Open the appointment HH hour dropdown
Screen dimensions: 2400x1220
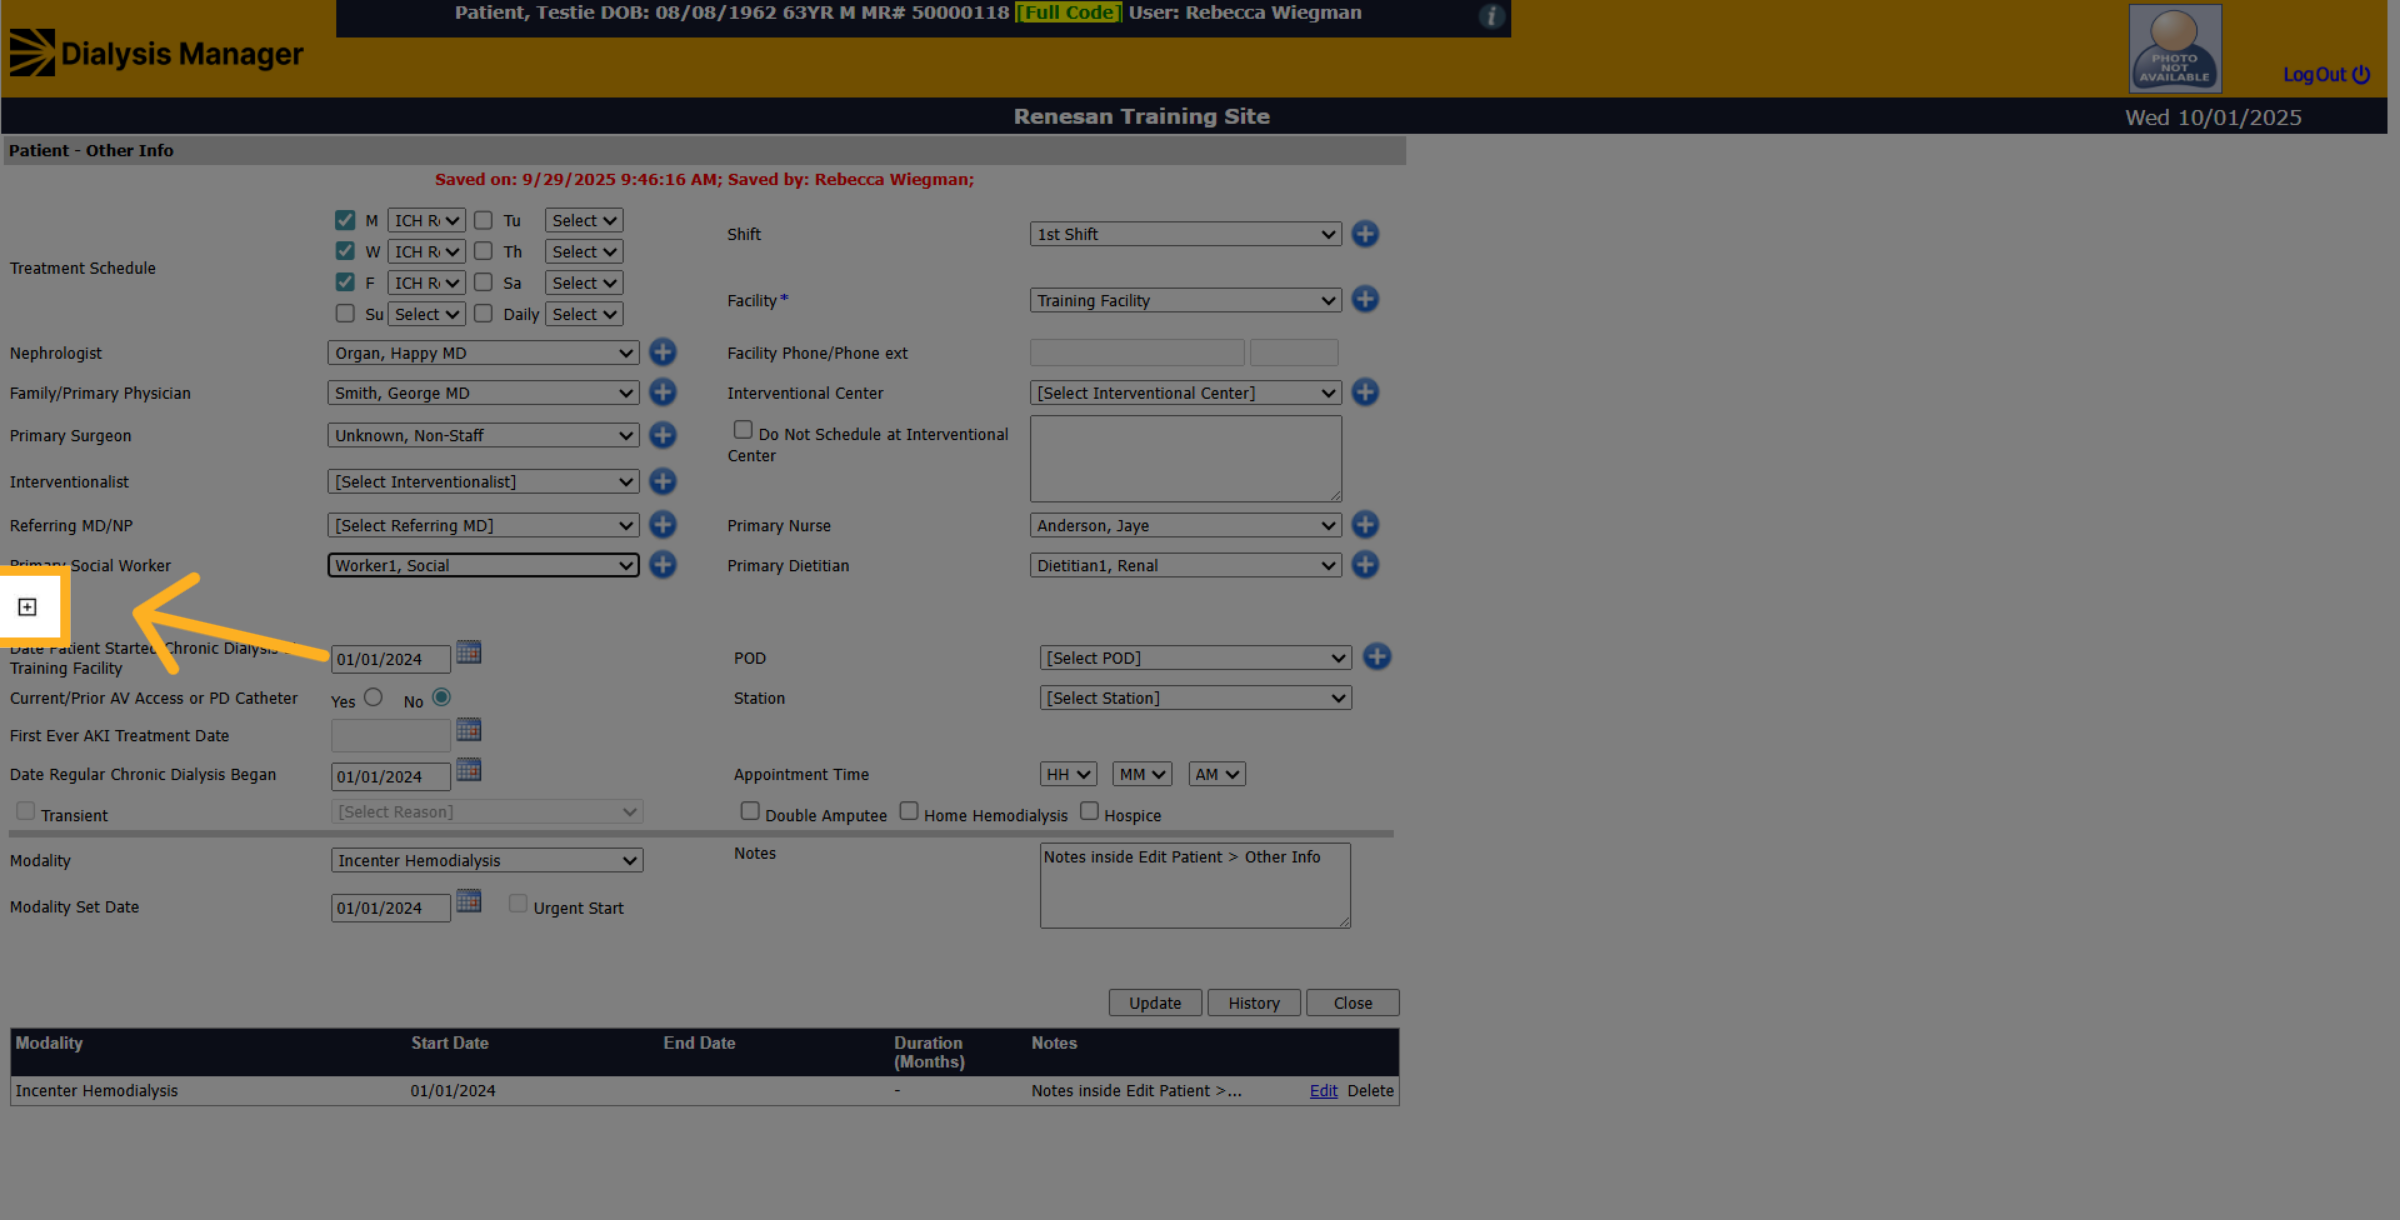[1068, 773]
